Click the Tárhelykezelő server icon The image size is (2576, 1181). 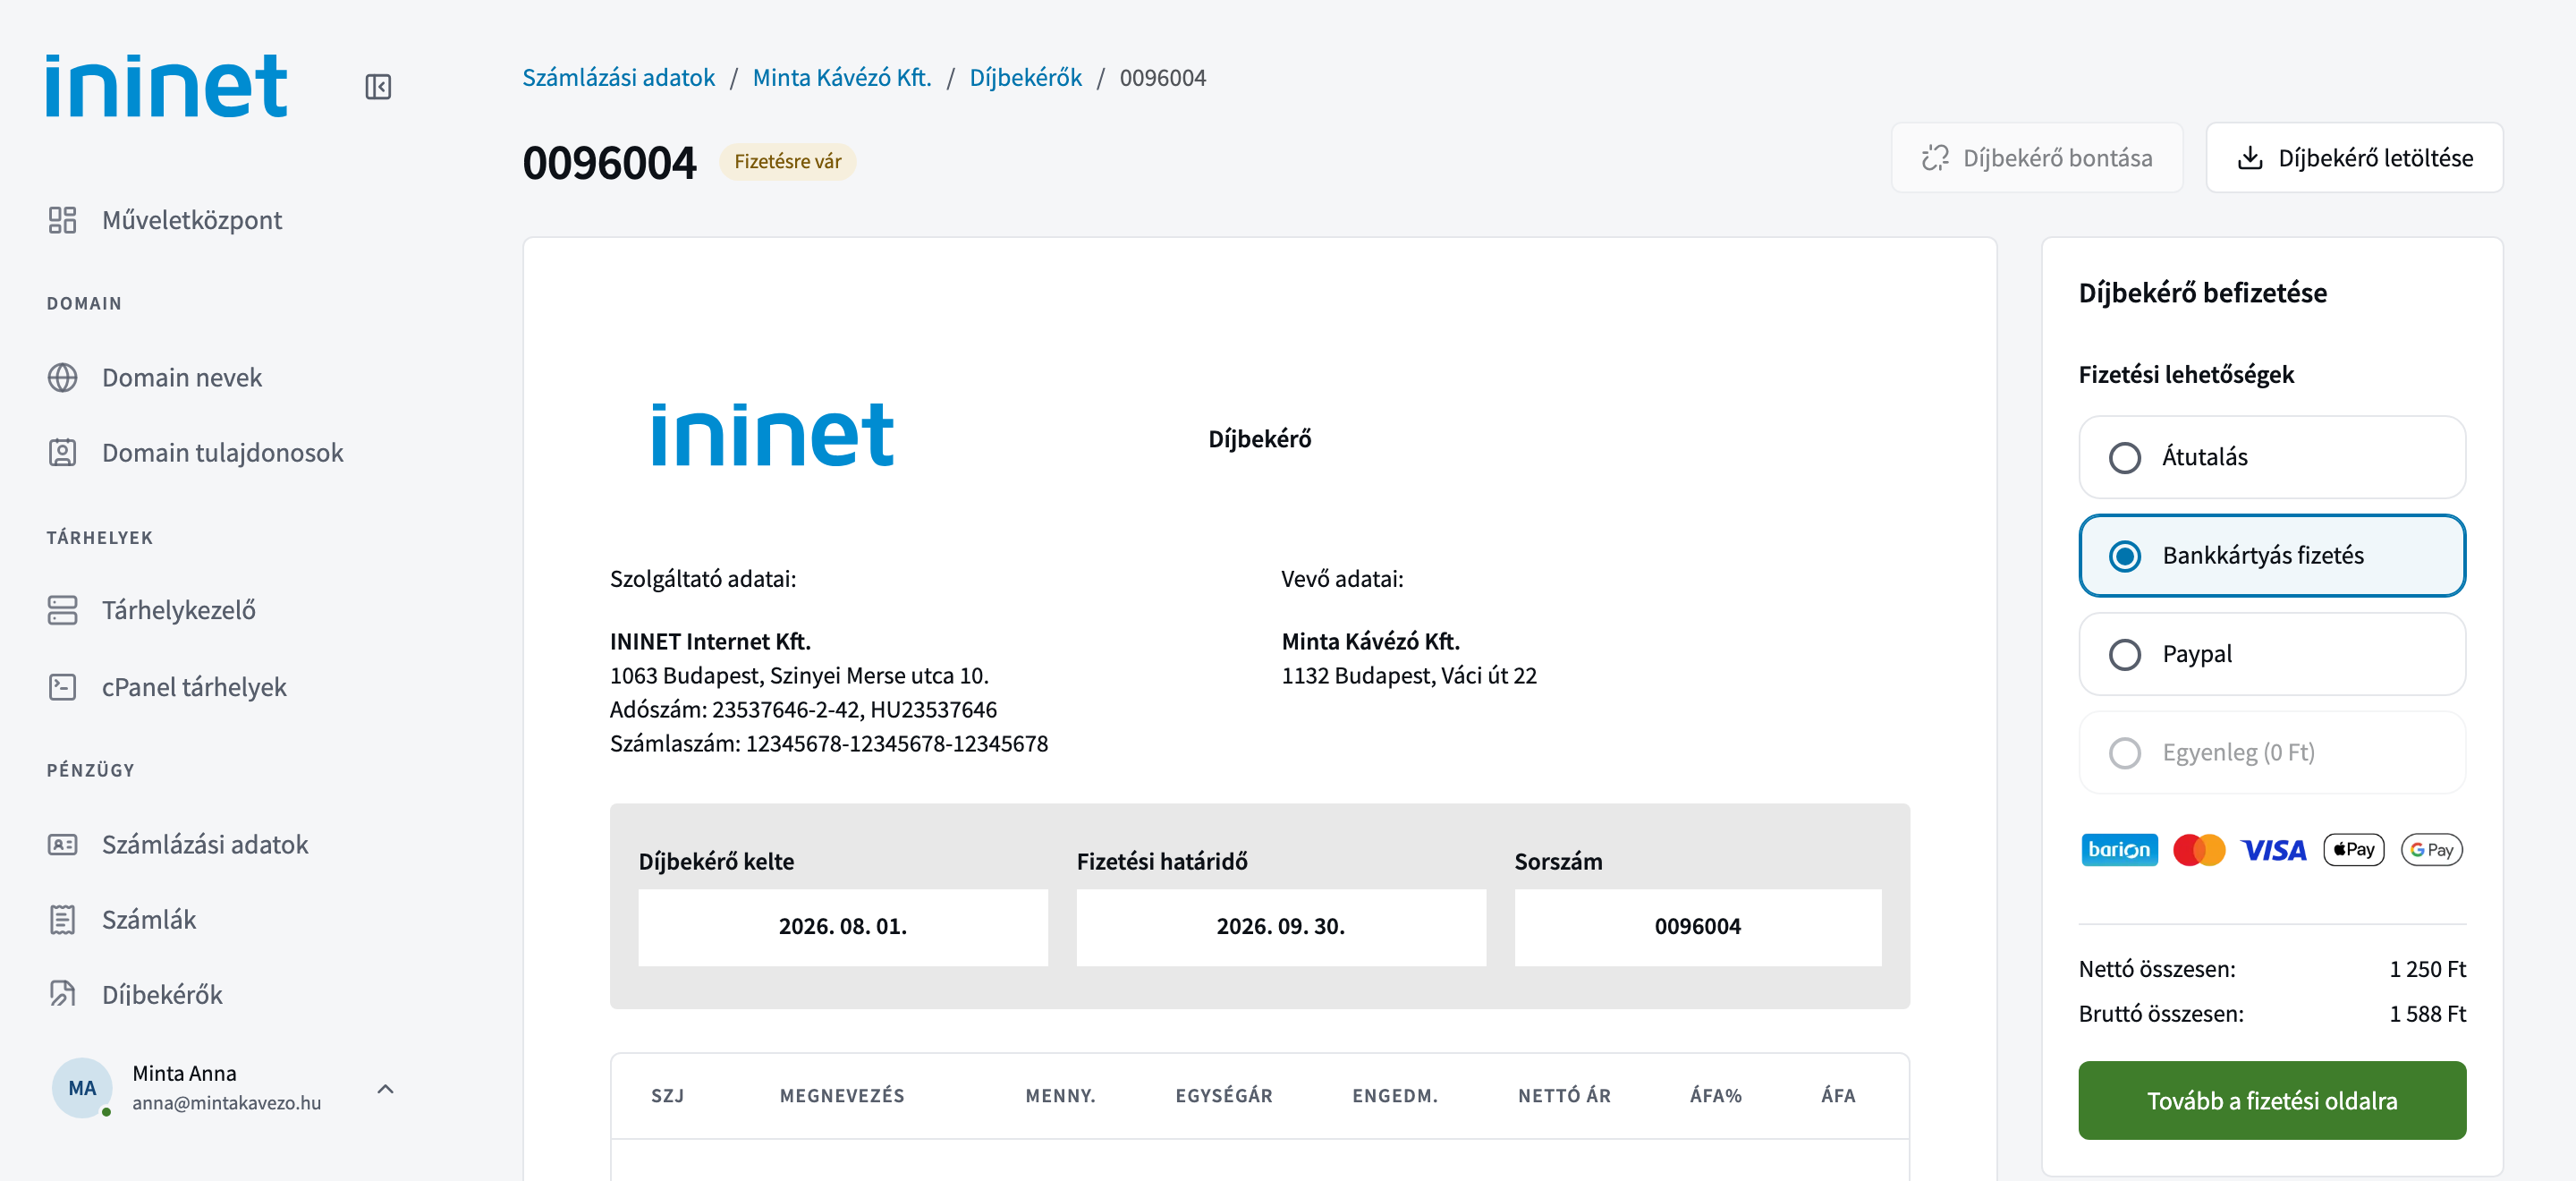pyautogui.click(x=62, y=610)
